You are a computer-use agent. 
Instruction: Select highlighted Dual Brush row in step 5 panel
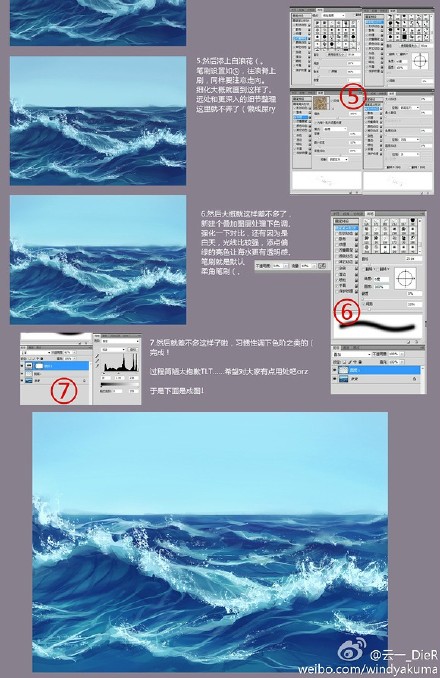[300, 38]
